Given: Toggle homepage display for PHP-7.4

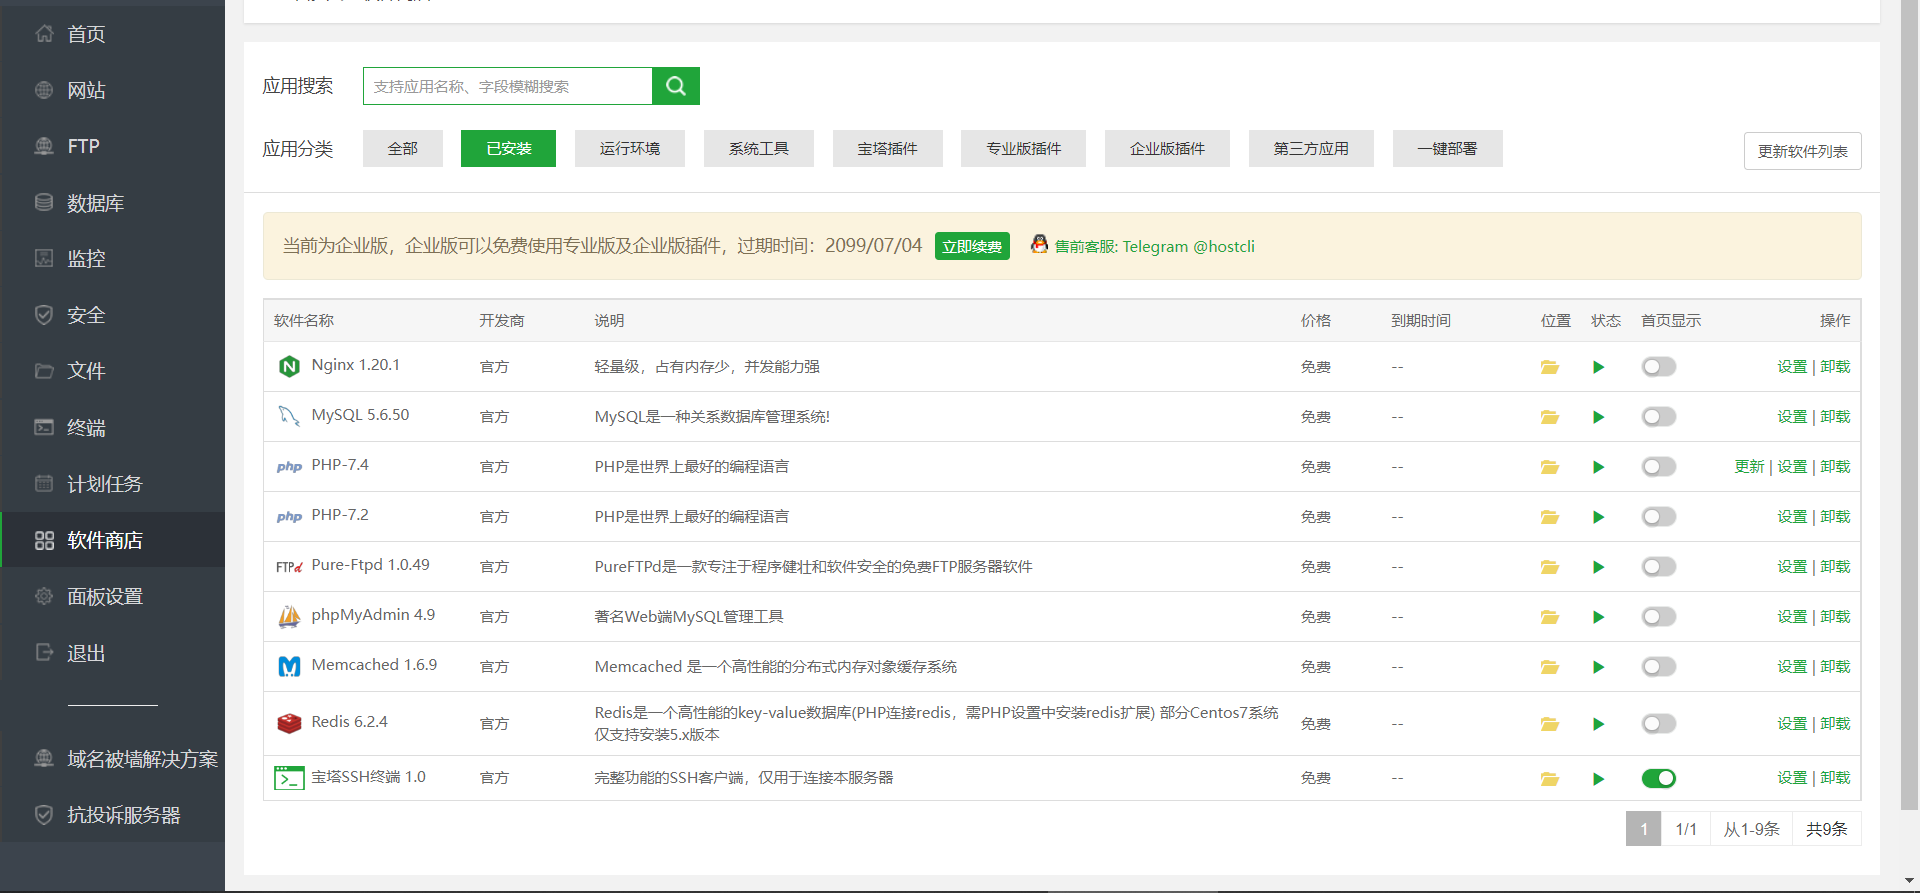Looking at the screenshot, I should click(1658, 467).
